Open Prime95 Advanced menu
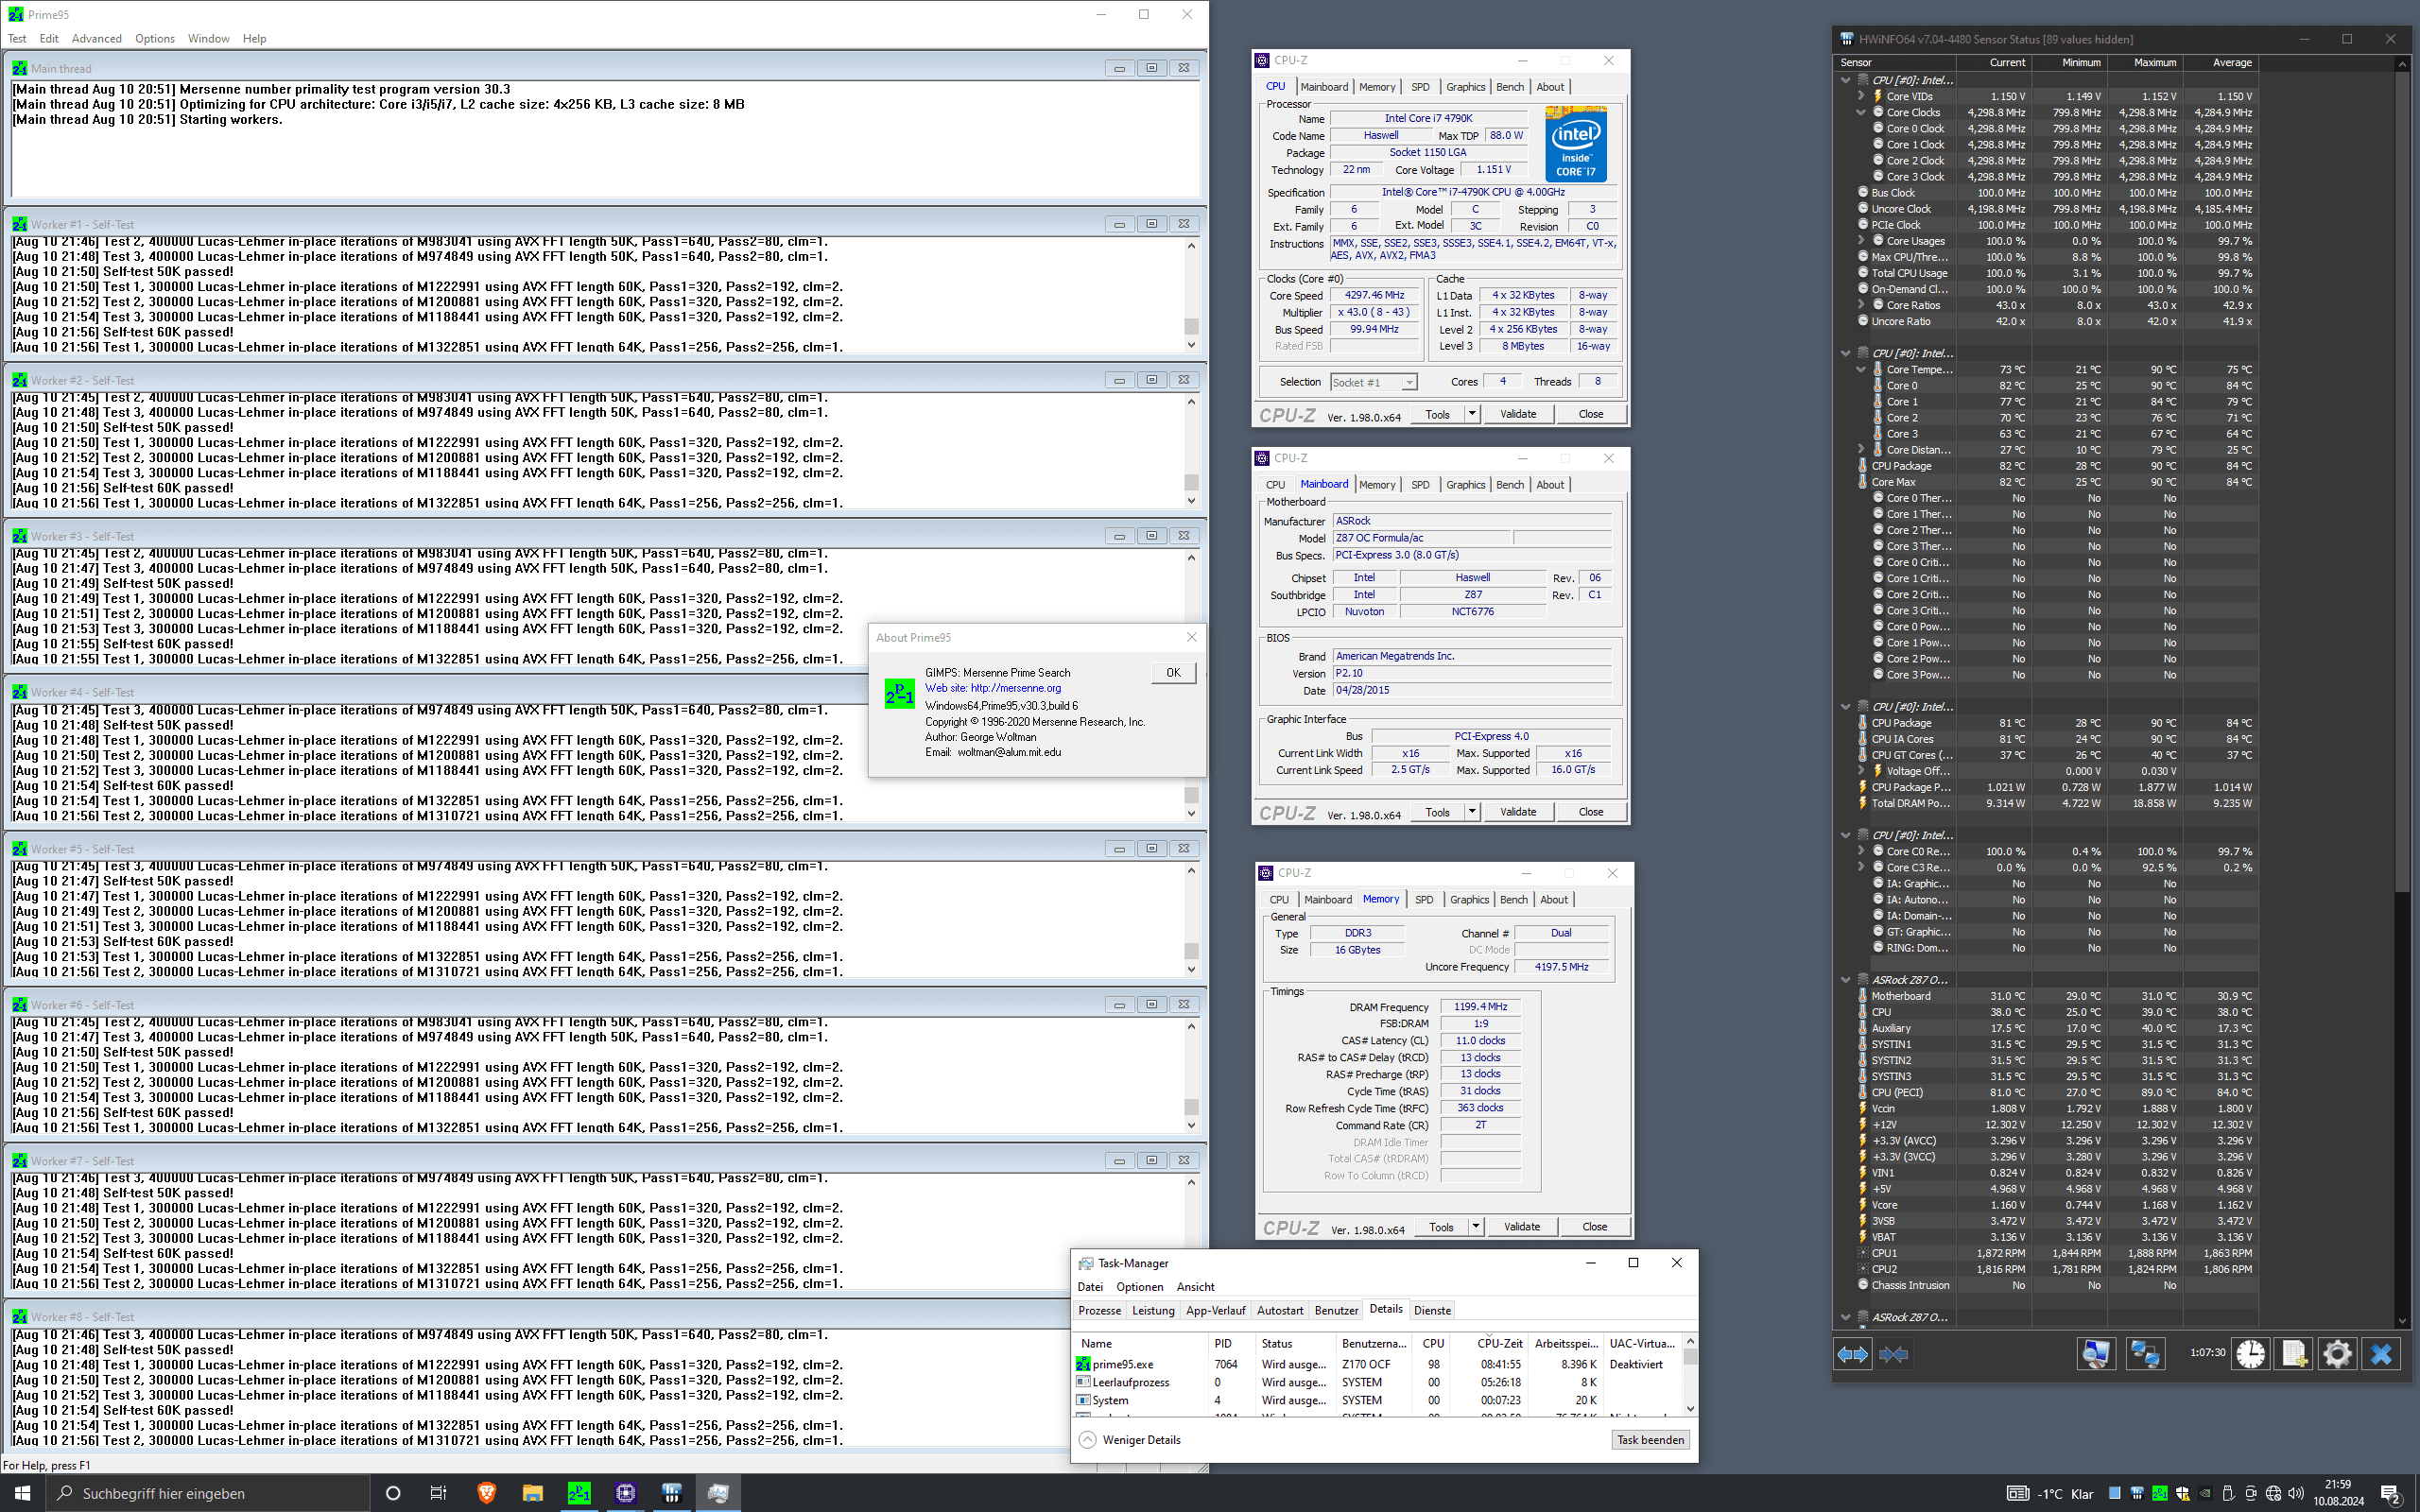This screenshot has width=2420, height=1512. coord(96,39)
